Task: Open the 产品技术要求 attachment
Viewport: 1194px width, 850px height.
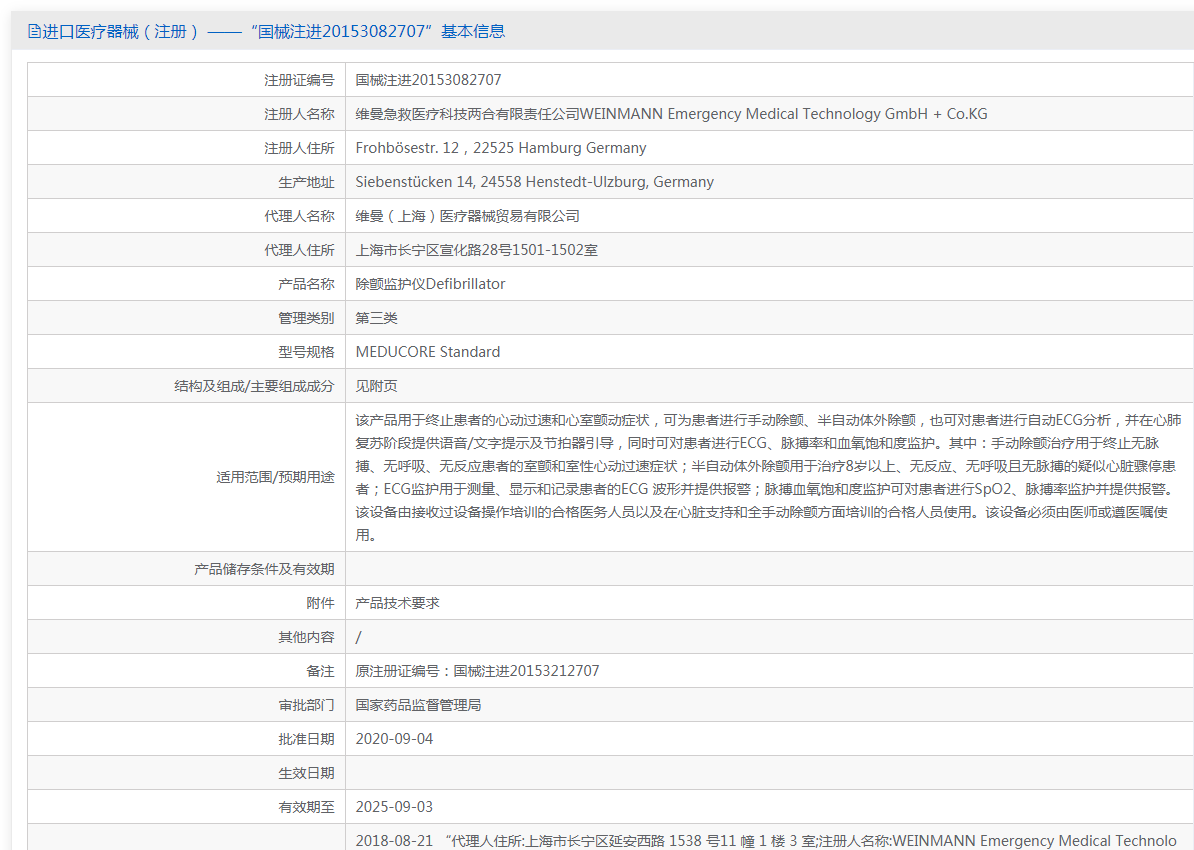Action: (397, 603)
